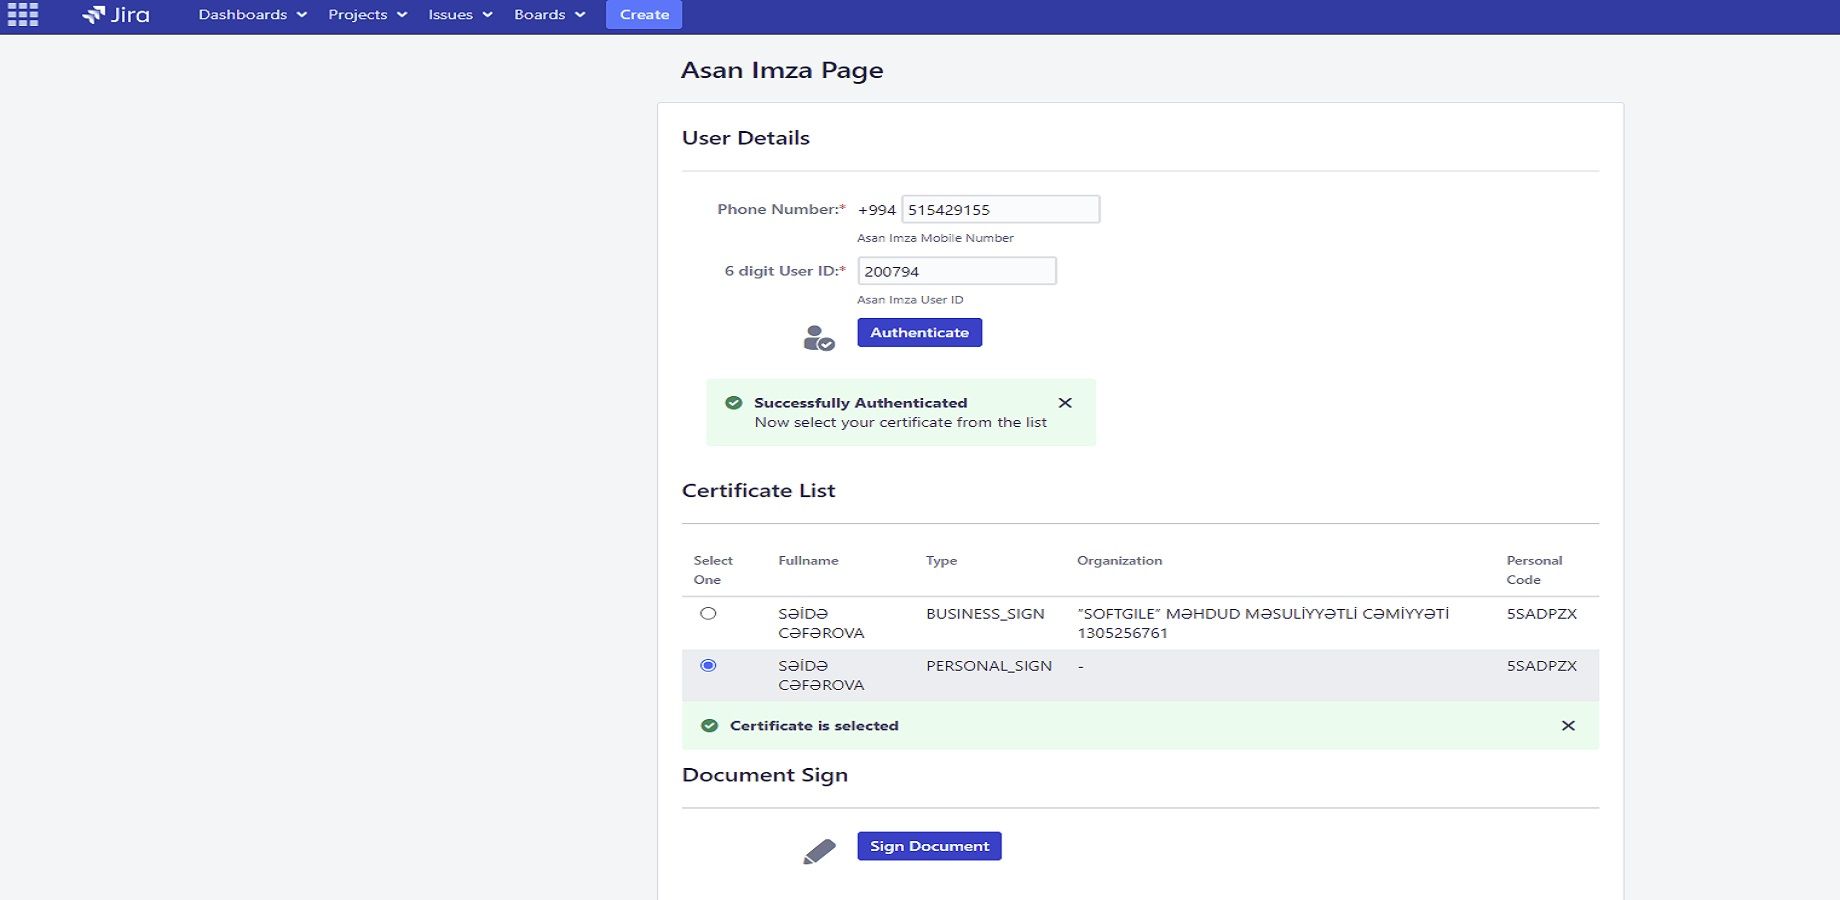1840x900 pixels.
Task: Select the BUSINESS_SIGN certificate radio button
Action: 708,614
